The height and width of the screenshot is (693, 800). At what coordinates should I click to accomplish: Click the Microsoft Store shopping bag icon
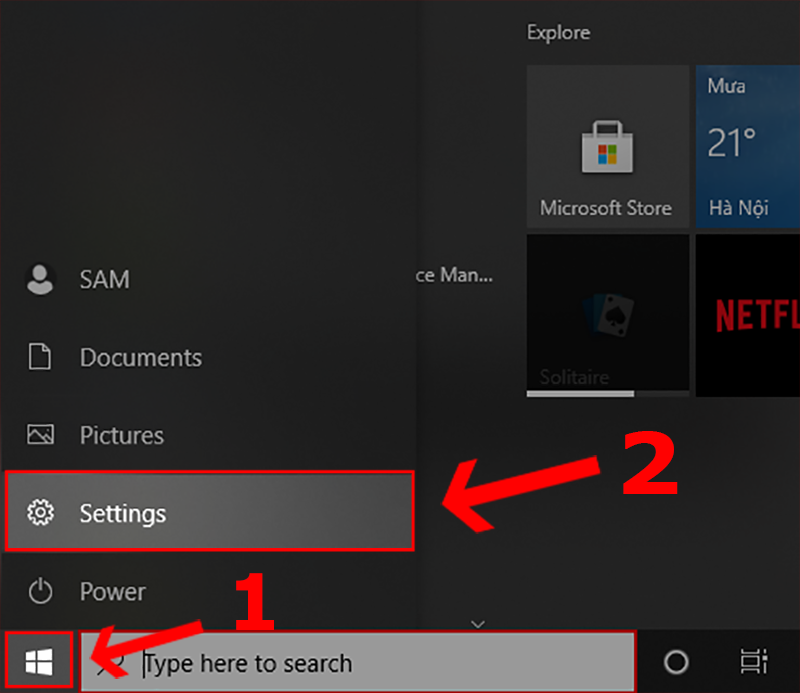[607, 145]
